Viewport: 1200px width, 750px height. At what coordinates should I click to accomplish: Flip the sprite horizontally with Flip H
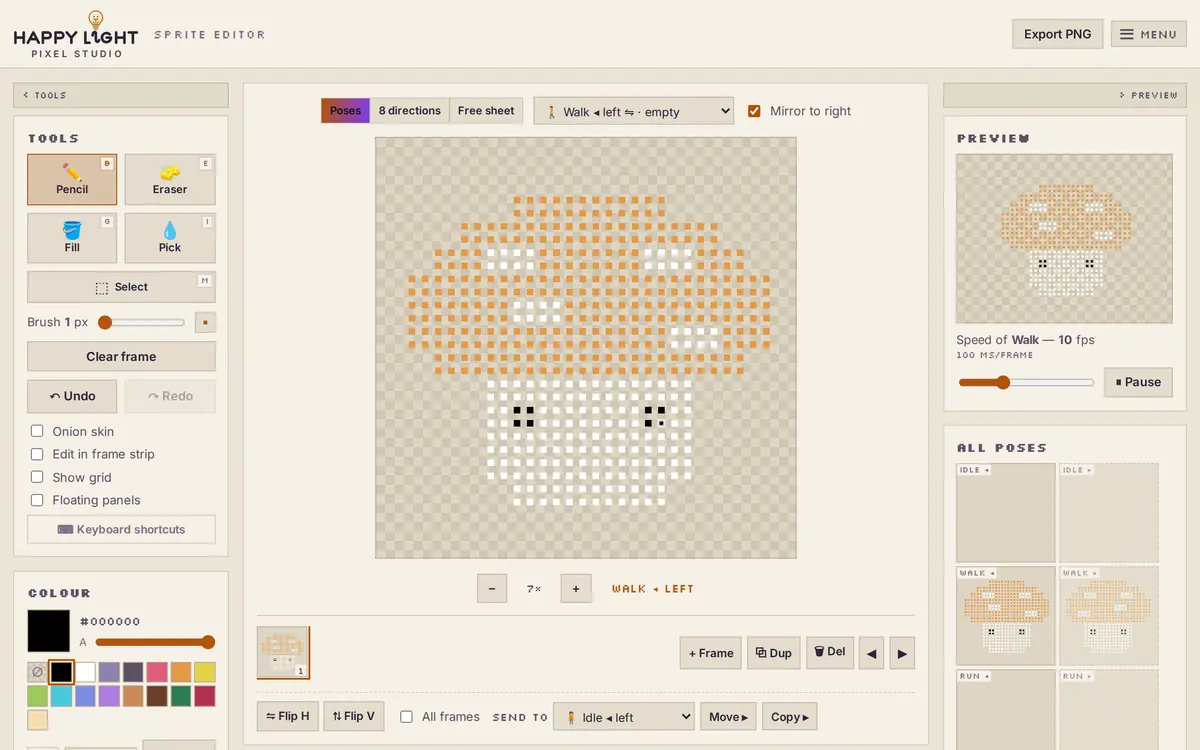[x=288, y=716]
